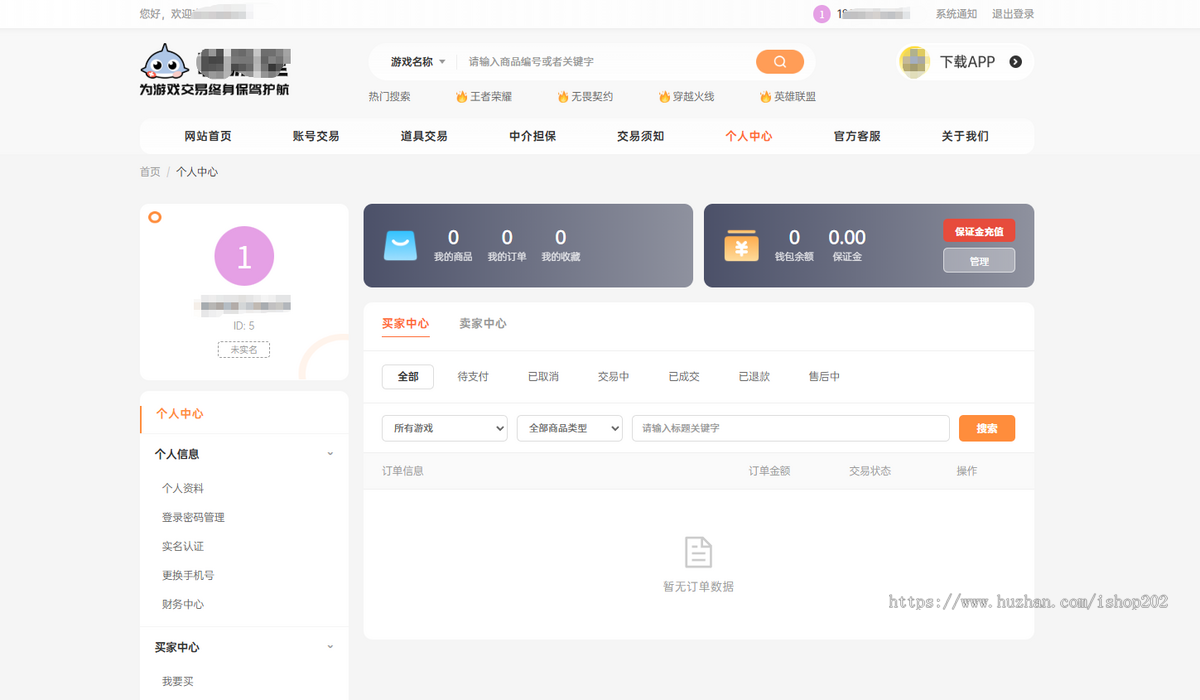Open the 游戏名称 search type dropdown
The image size is (1200, 700).
(418, 62)
